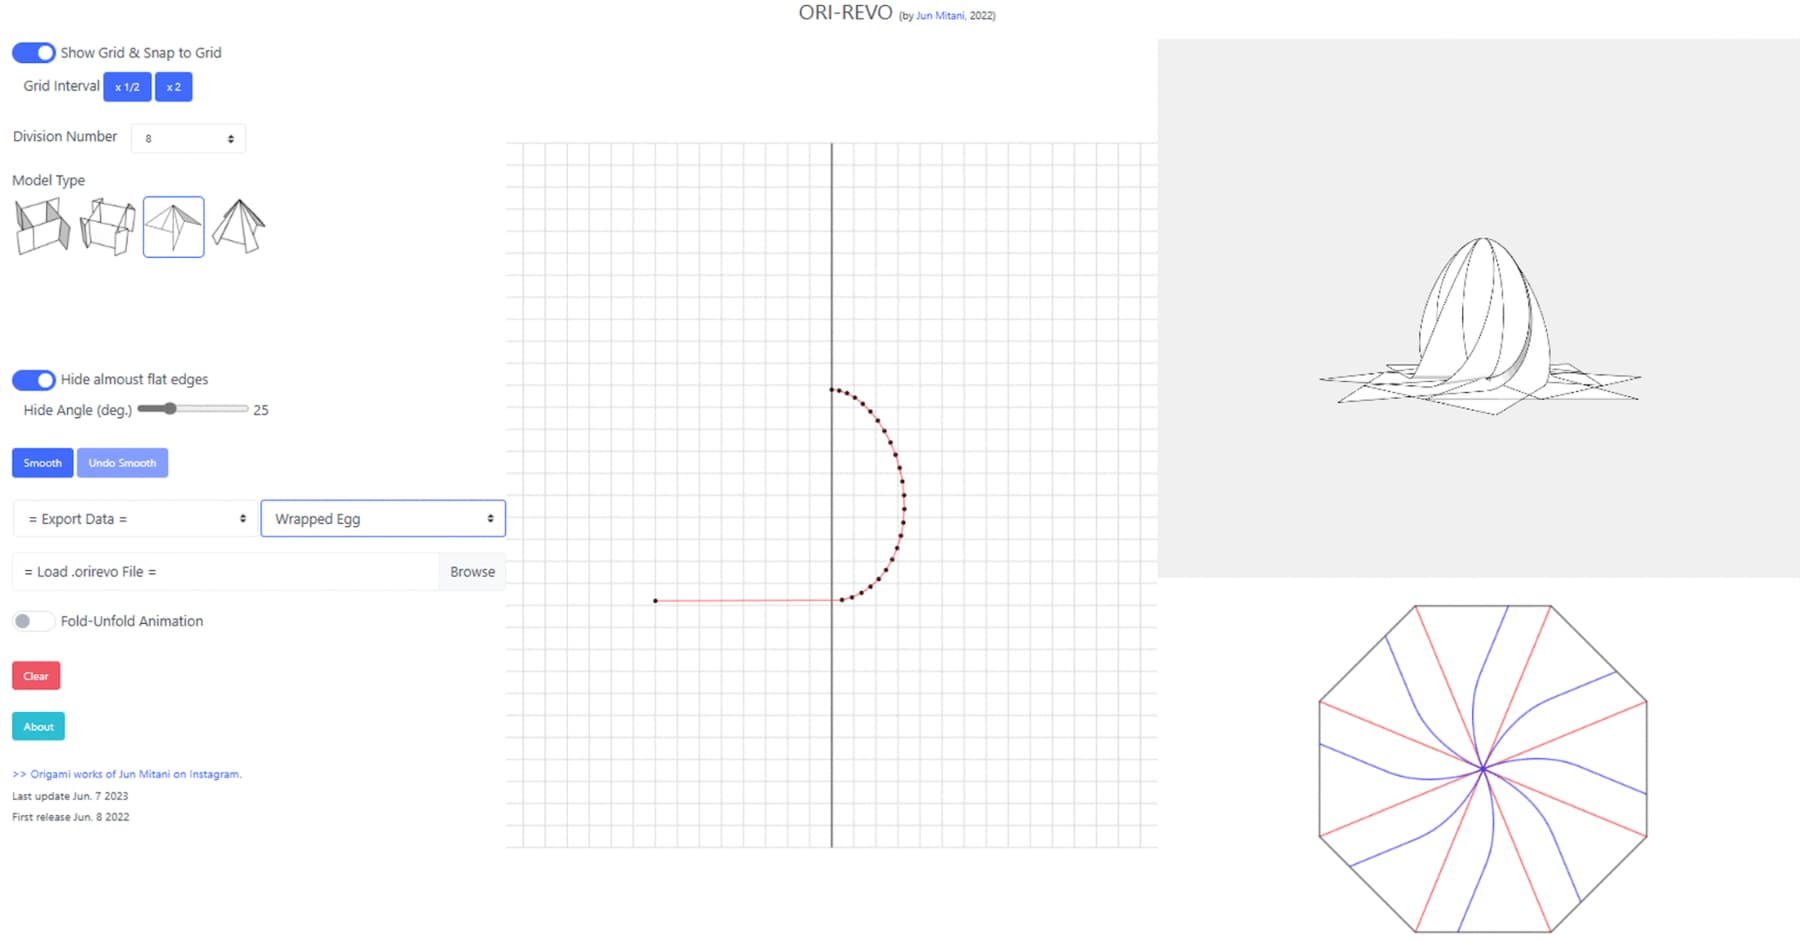Choose the highlighted third Model Type cone icon
Viewport: 1800px width, 942px height.
point(174,227)
